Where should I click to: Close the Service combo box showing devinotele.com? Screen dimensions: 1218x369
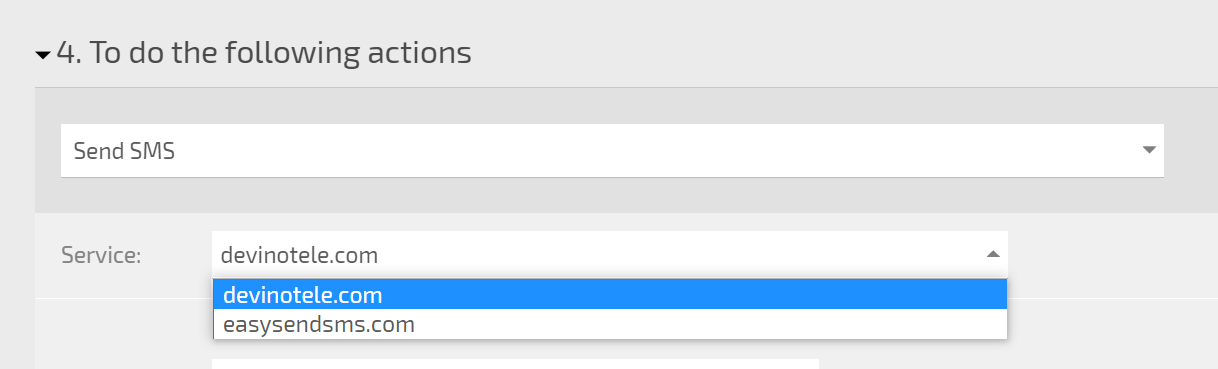pos(609,254)
